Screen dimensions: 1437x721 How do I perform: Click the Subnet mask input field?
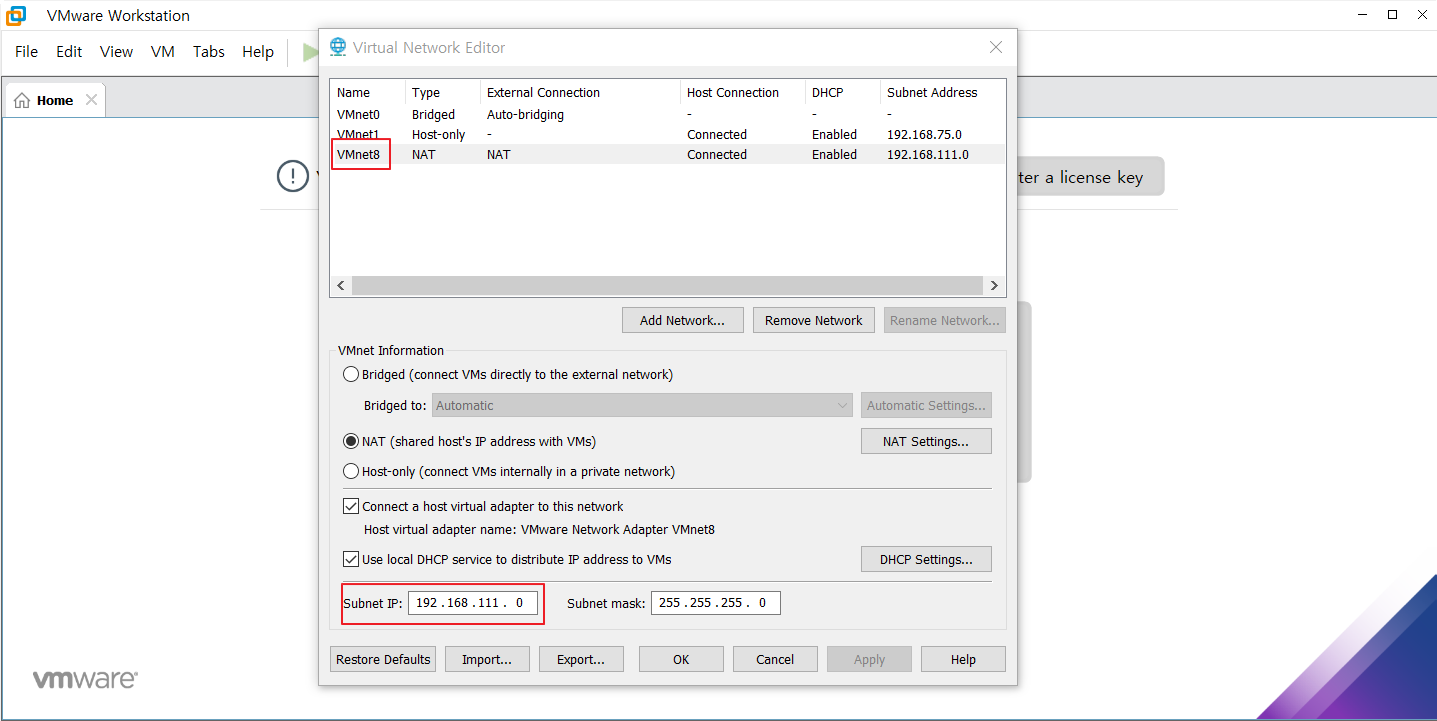pyautogui.click(x=716, y=603)
